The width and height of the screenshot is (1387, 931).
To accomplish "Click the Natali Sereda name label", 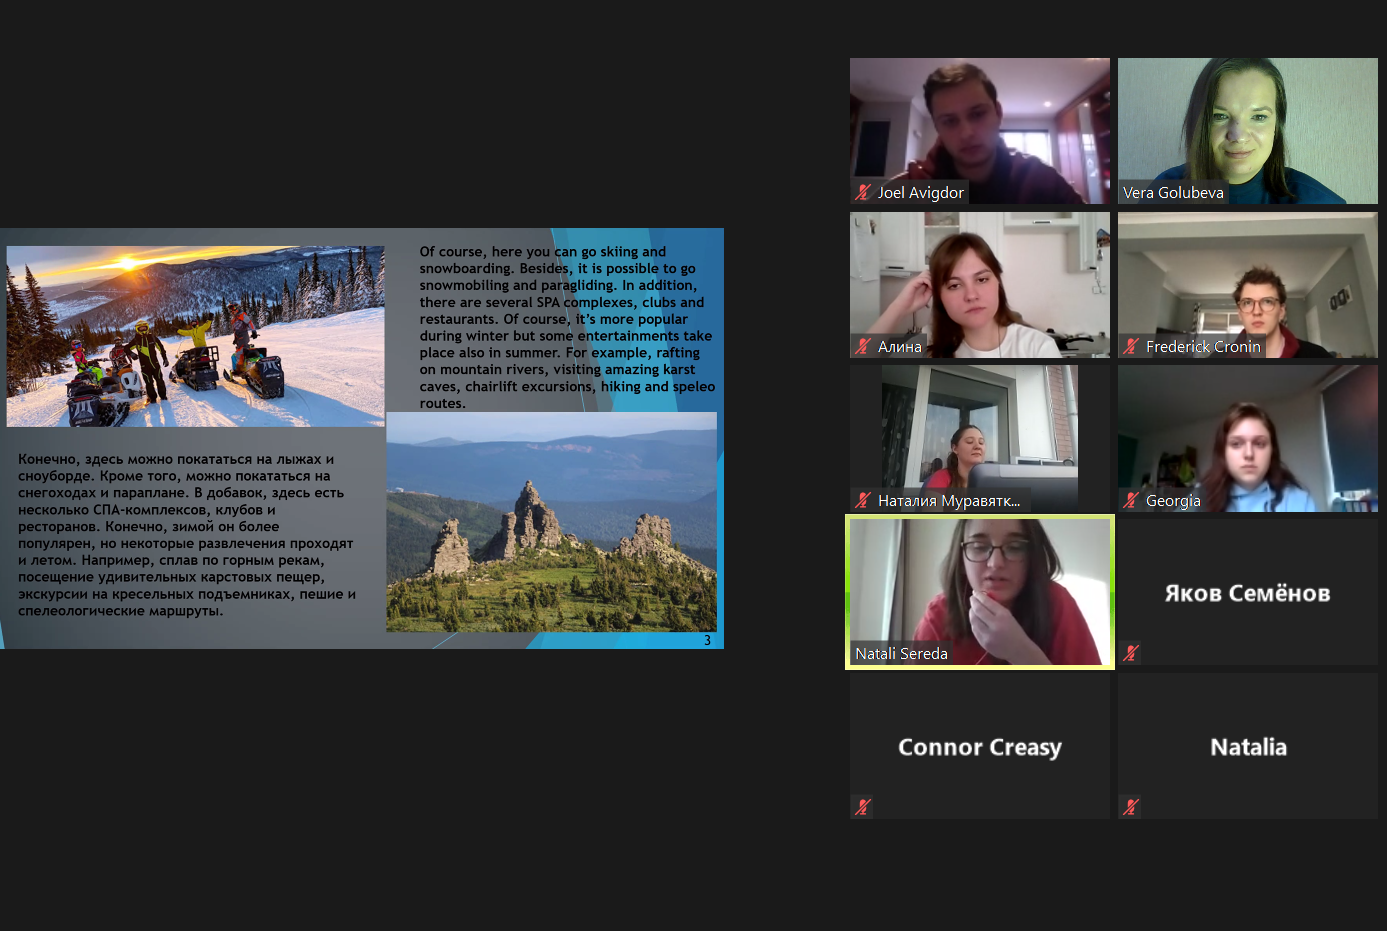I will 901,654.
